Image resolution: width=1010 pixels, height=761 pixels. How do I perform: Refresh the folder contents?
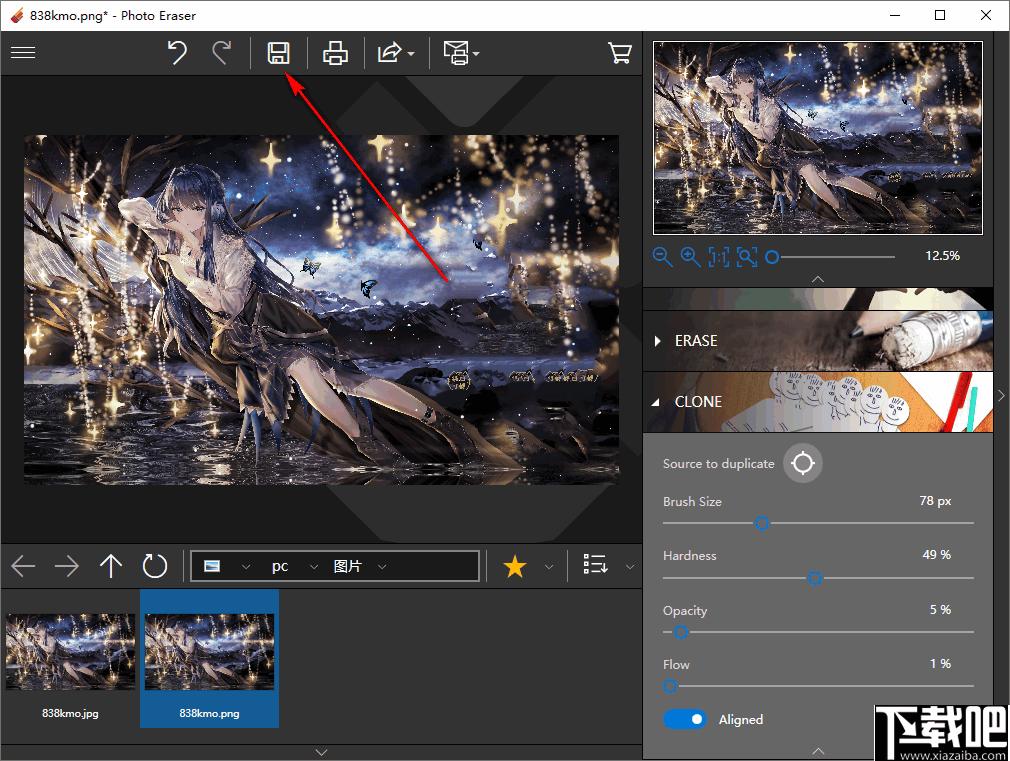point(155,566)
